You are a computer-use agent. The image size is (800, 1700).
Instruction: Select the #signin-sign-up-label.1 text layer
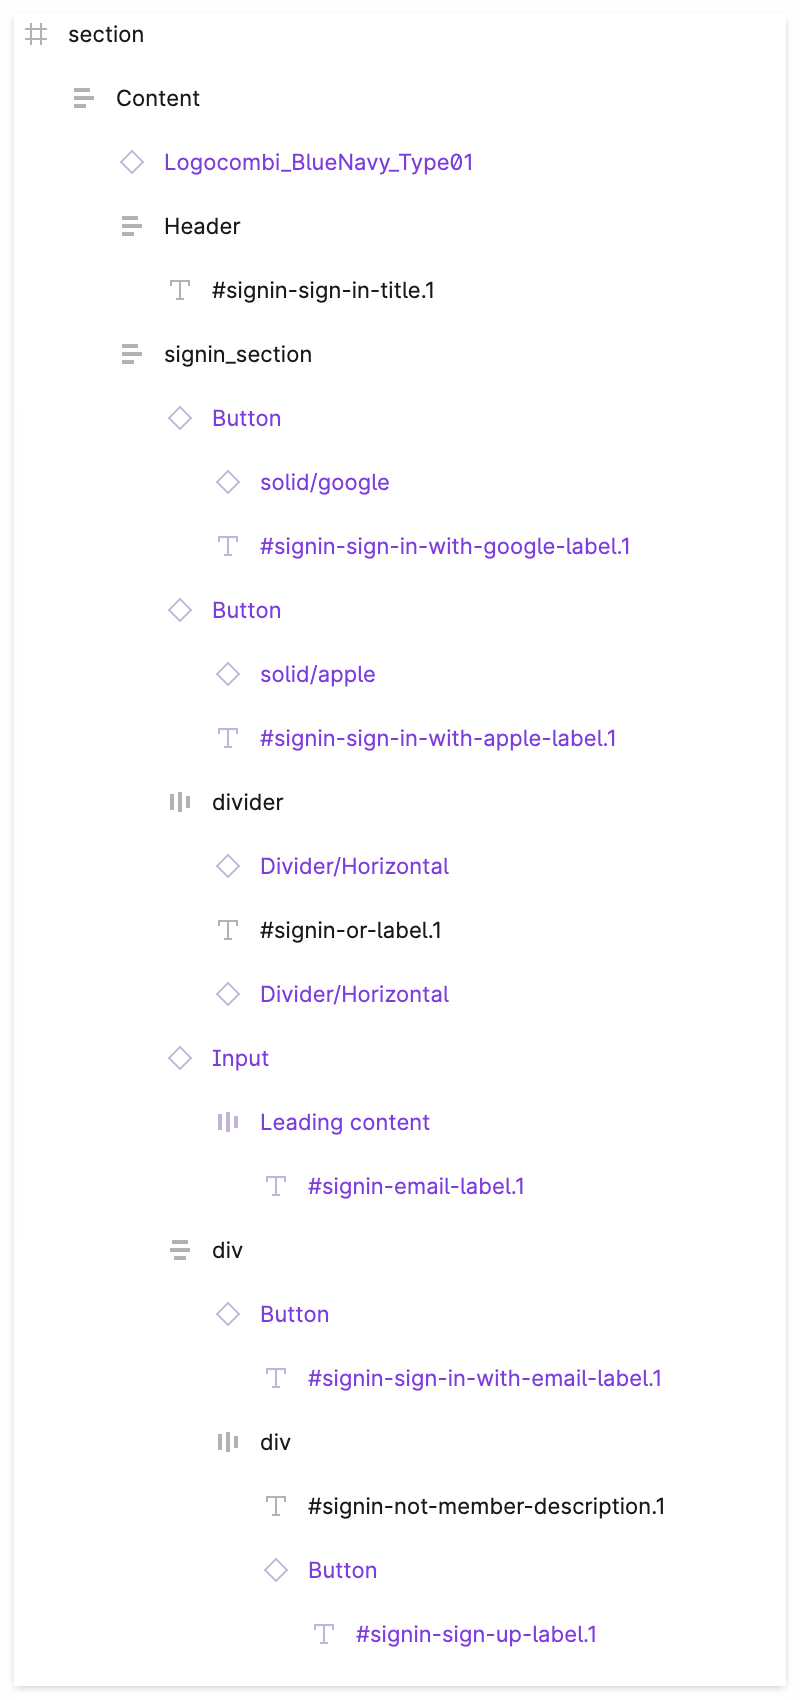click(x=476, y=1634)
